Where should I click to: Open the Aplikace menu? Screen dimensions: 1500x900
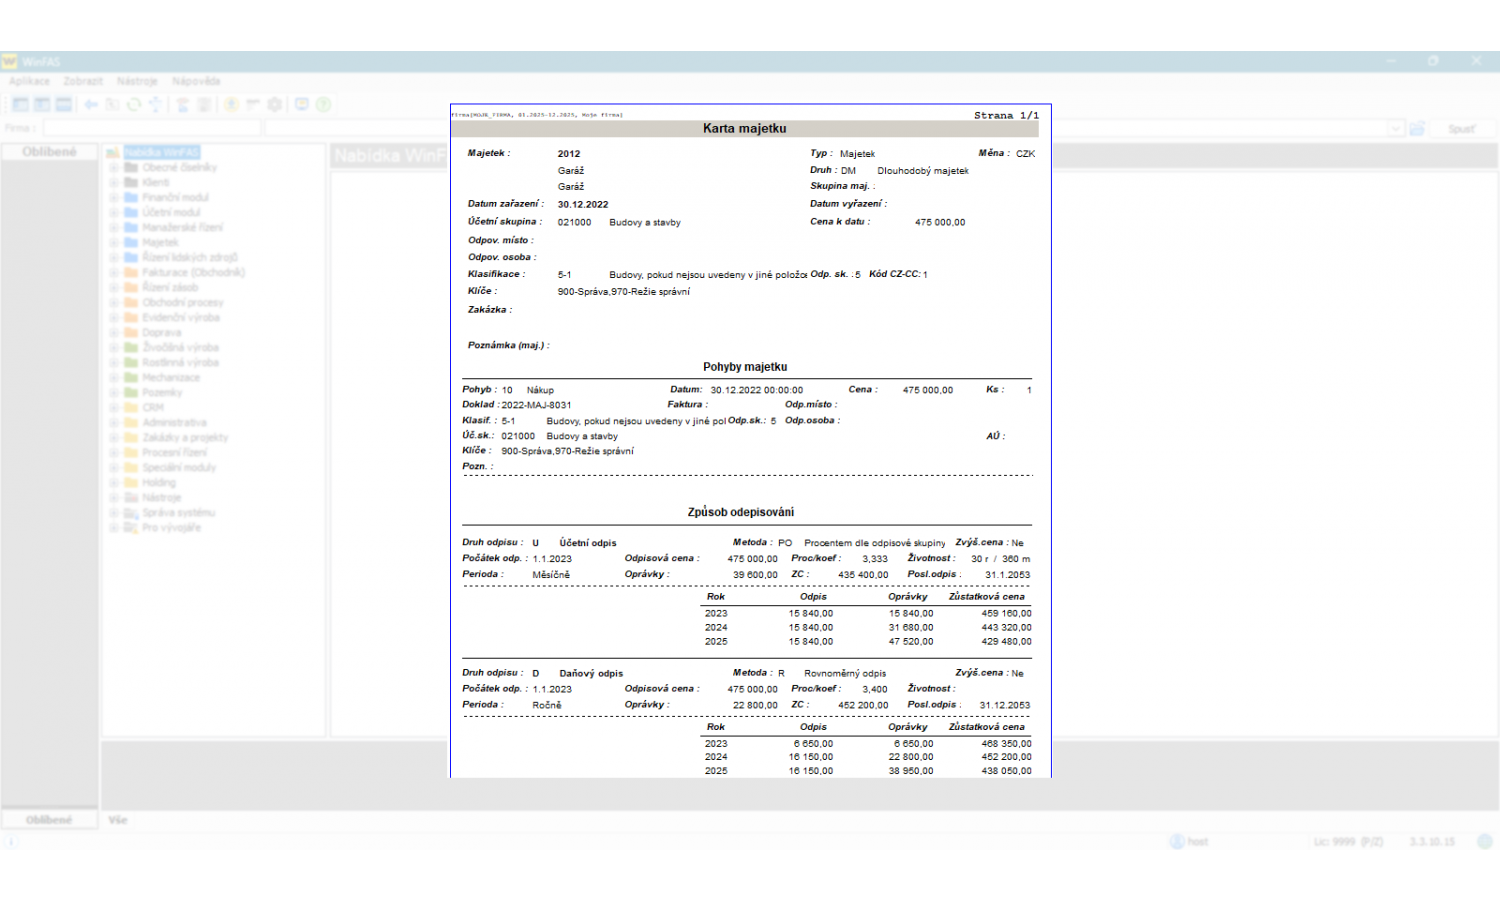click(x=29, y=81)
